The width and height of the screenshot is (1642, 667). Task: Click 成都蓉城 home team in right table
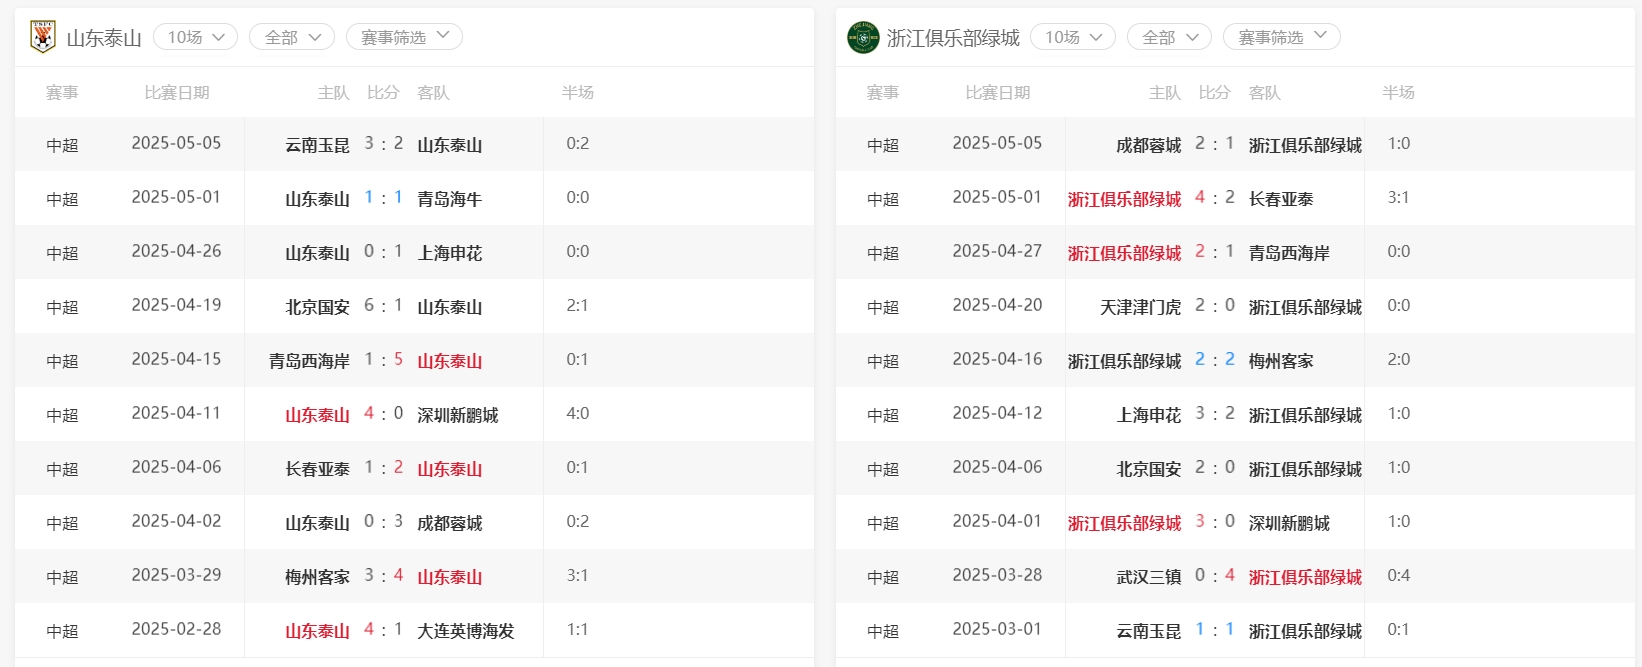pos(1148,145)
